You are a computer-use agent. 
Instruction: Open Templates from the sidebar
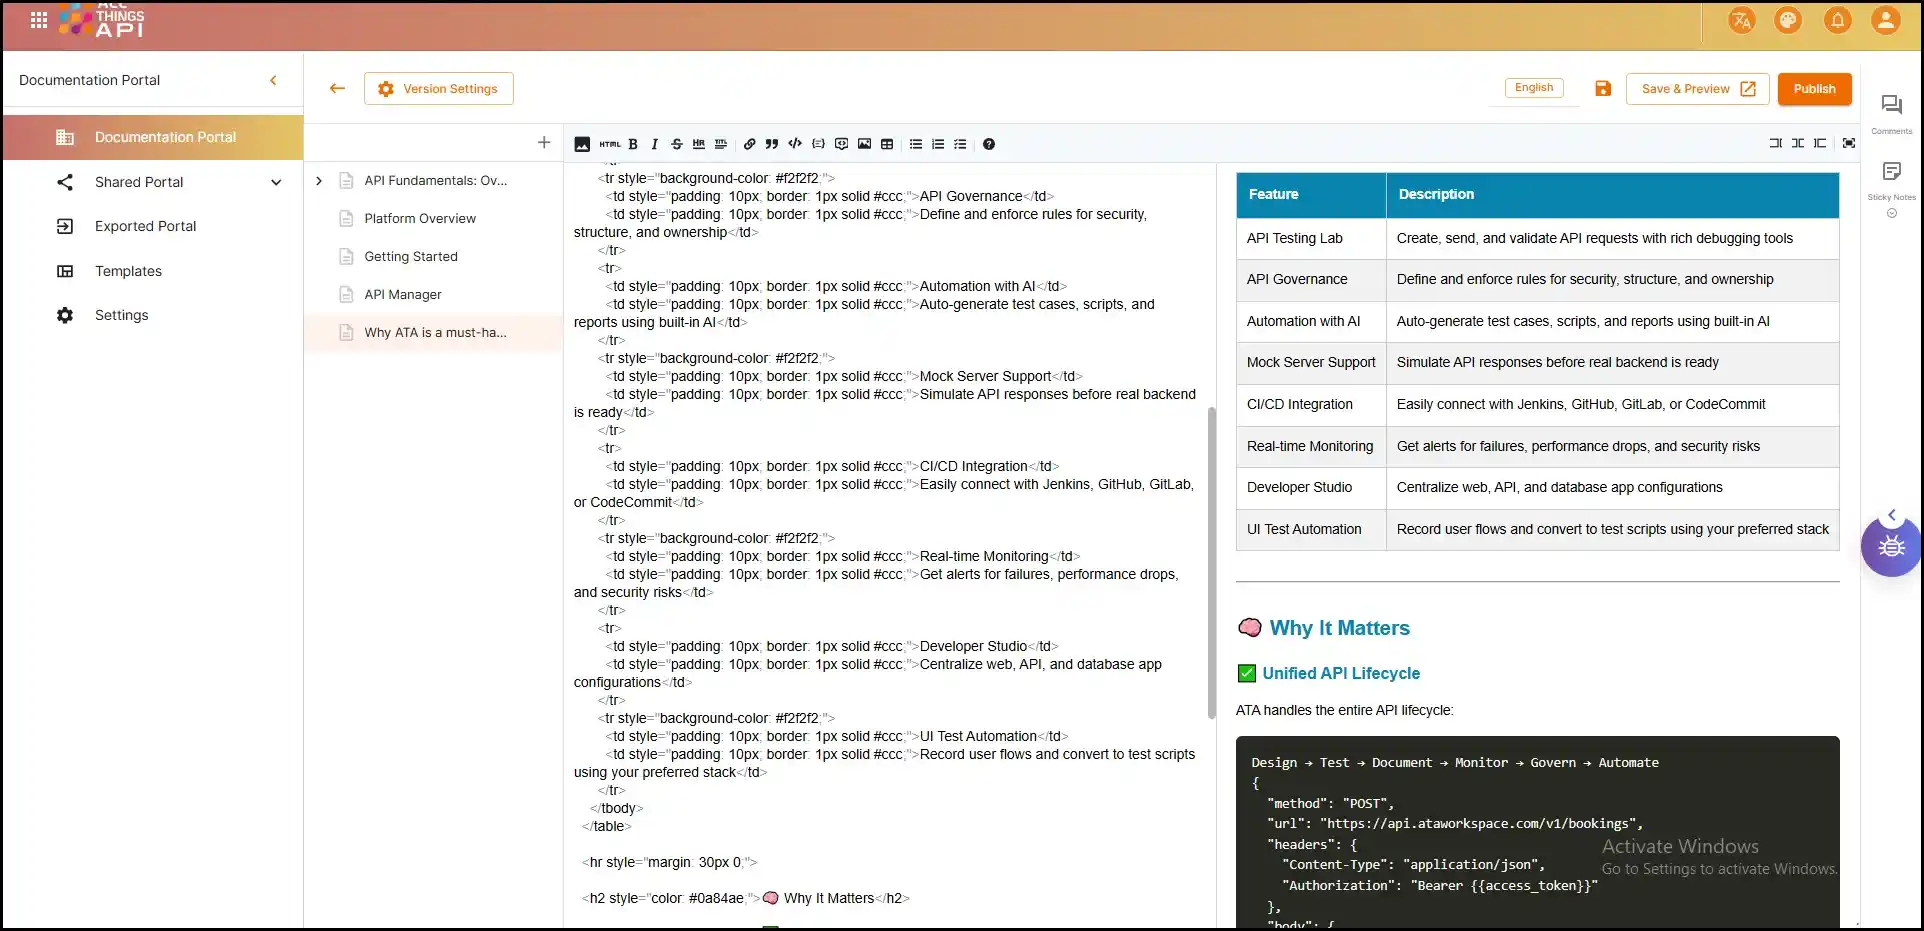tap(128, 271)
